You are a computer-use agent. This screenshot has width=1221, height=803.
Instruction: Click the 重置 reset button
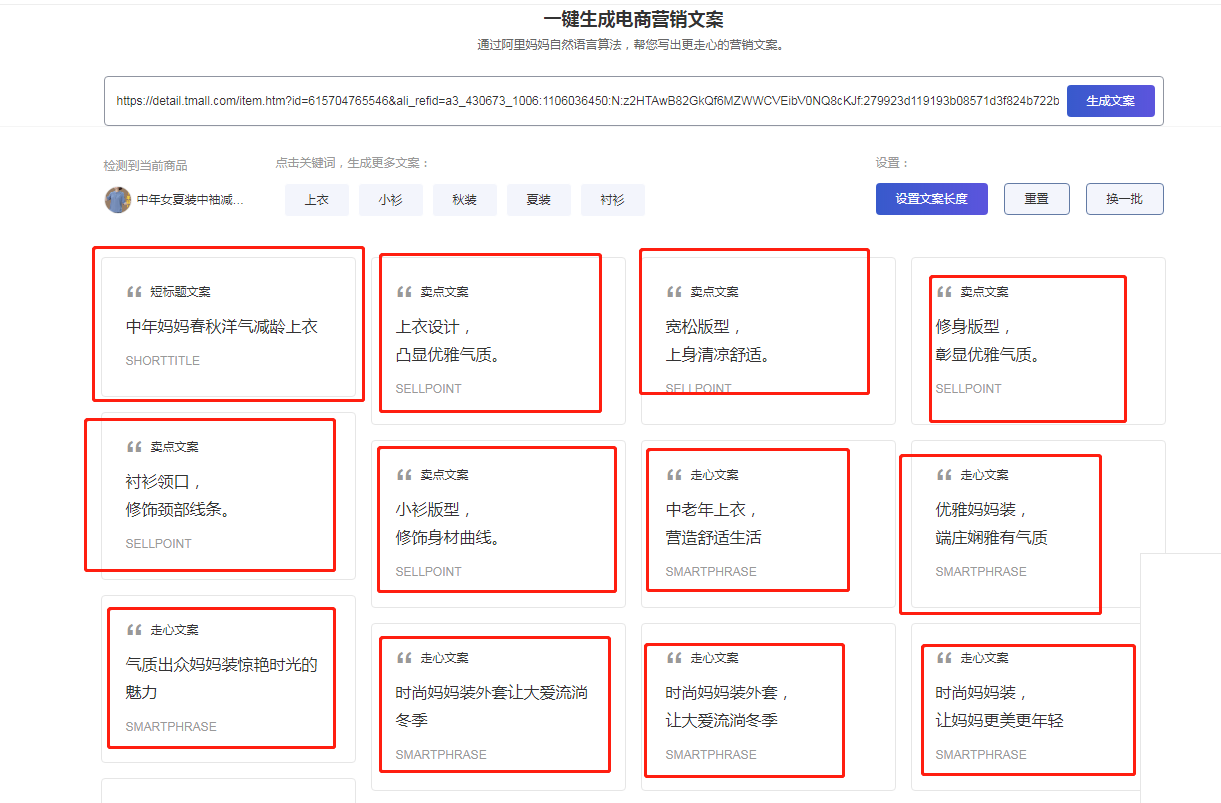[1036, 198]
